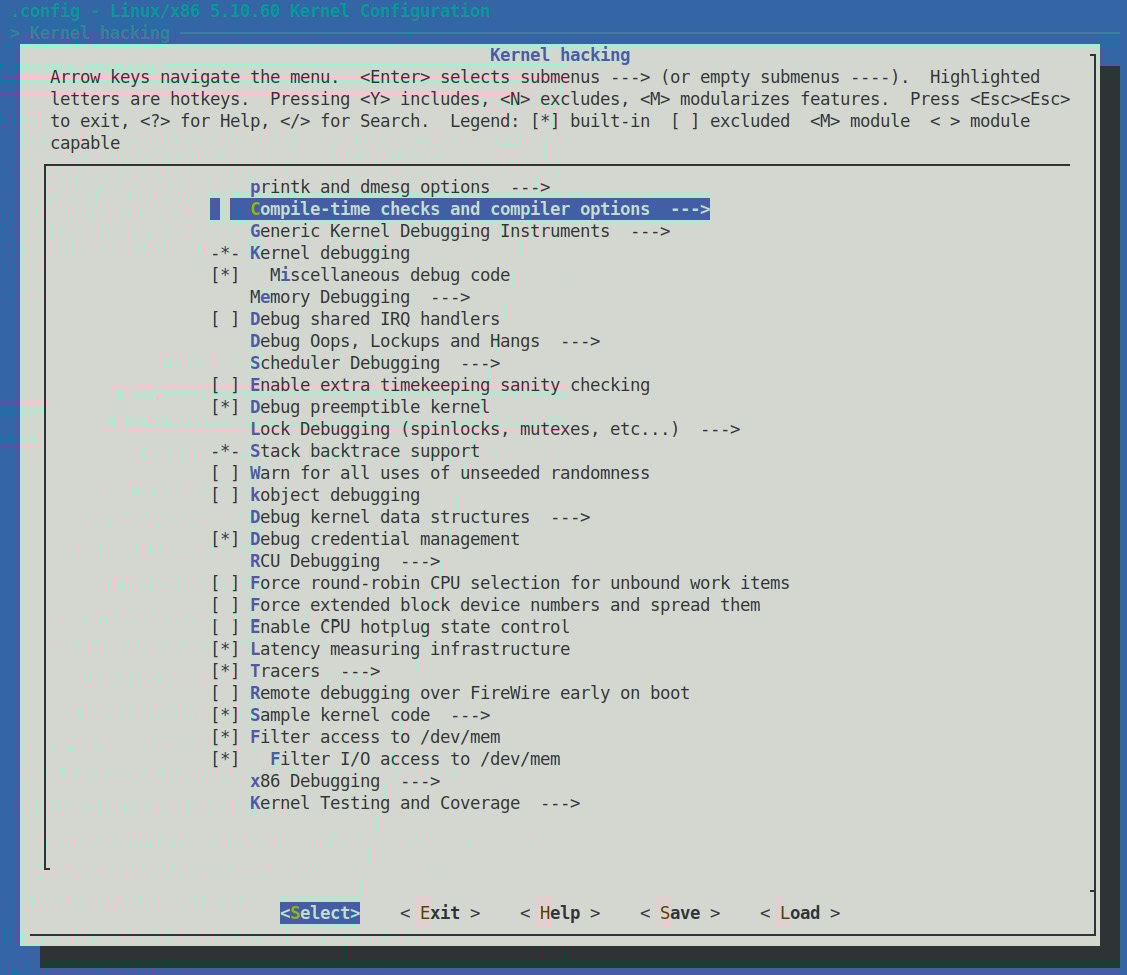Viewport: 1127px width, 975px height.
Task: Open printk and dmesg options submenu
Action: 400,188
